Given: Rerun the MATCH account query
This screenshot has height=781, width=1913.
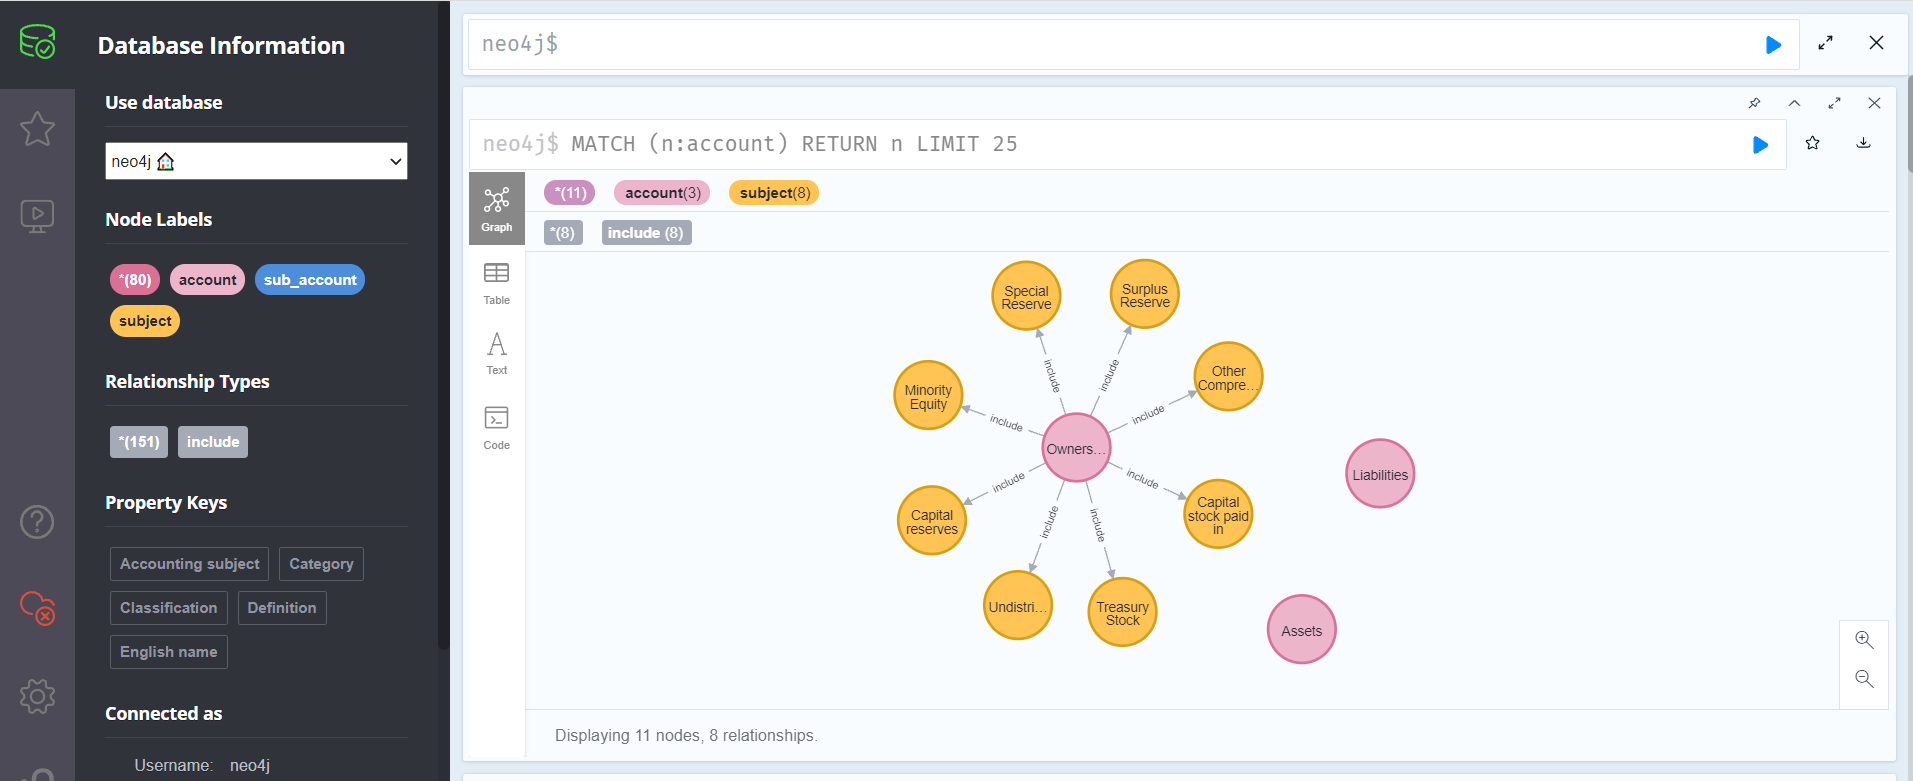Looking at the screenshot, I should 1761,145.
